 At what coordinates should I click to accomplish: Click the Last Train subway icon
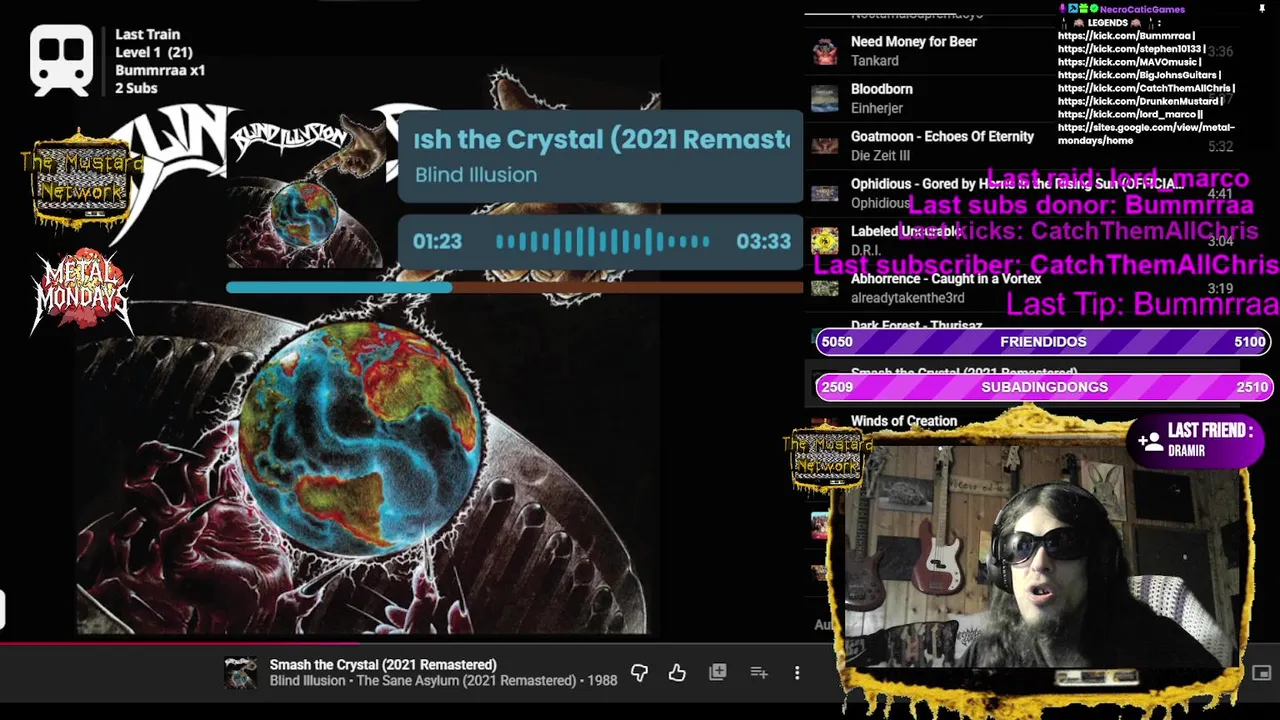pos(61,60)
